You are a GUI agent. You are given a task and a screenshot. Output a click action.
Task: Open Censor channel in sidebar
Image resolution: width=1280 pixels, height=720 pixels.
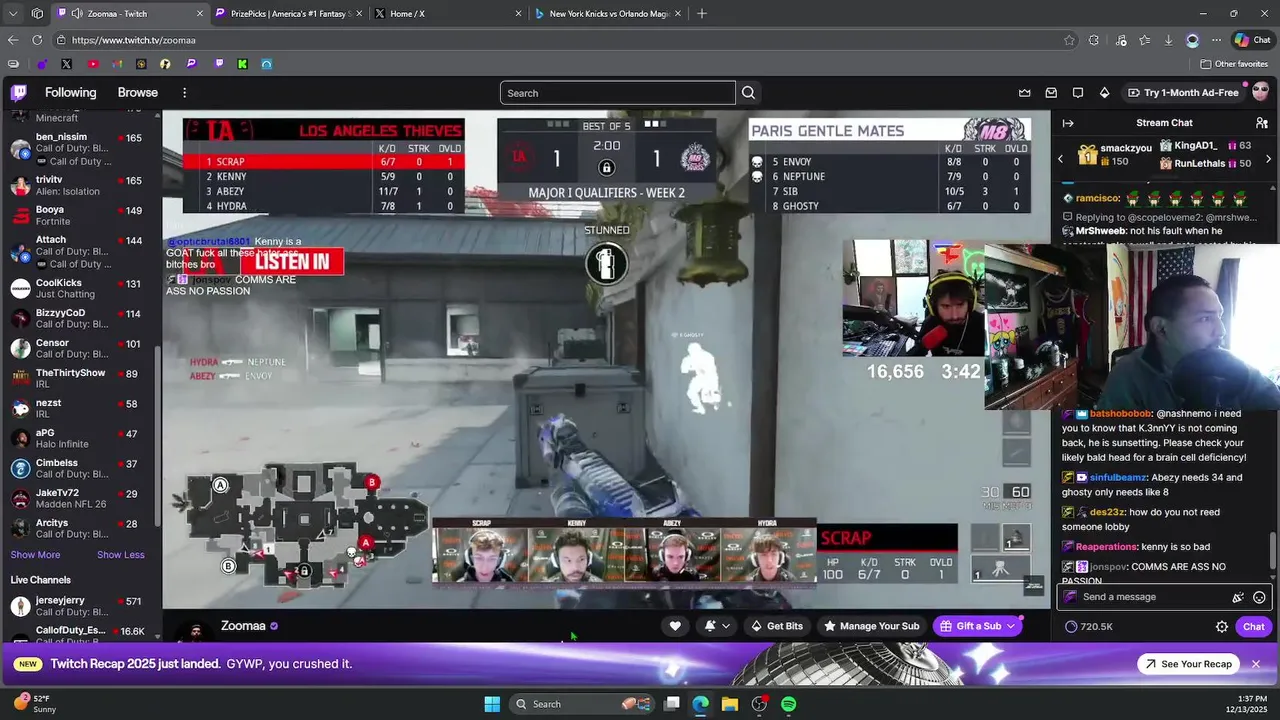80,349
